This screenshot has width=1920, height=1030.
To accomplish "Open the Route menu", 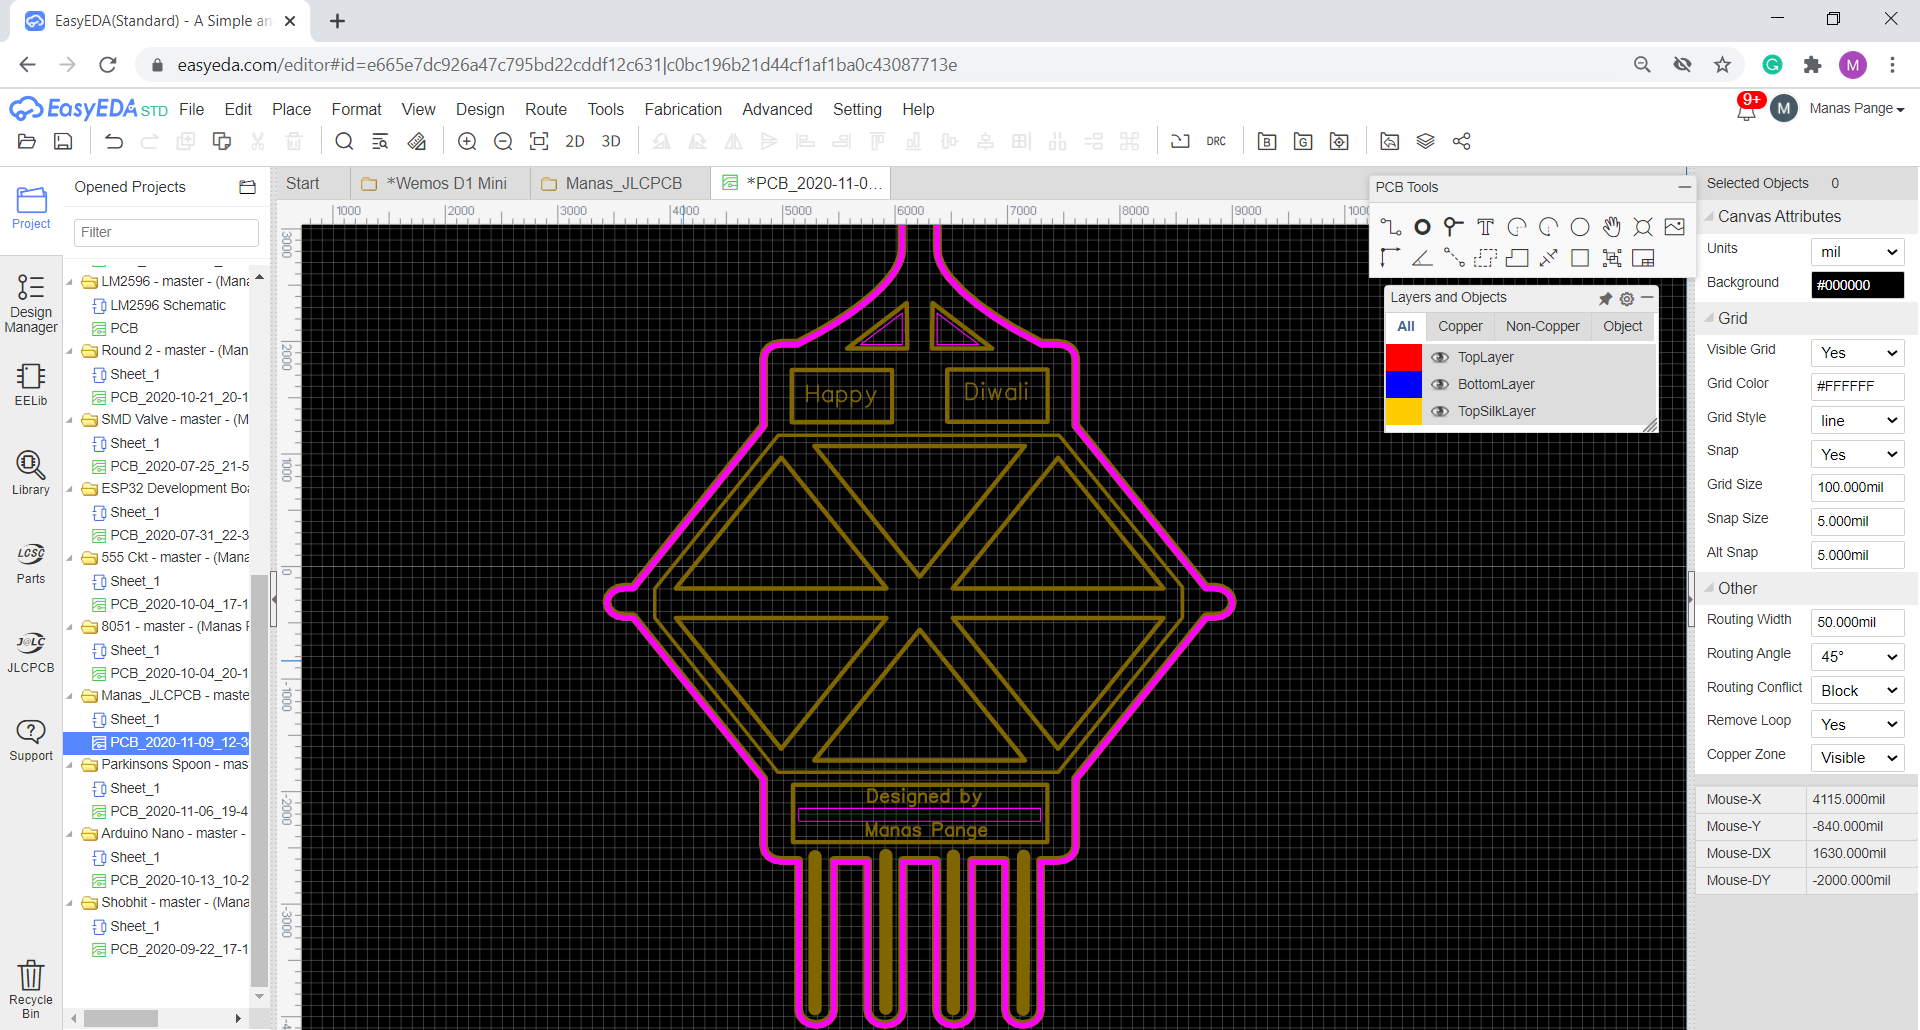I will (546, 109).
